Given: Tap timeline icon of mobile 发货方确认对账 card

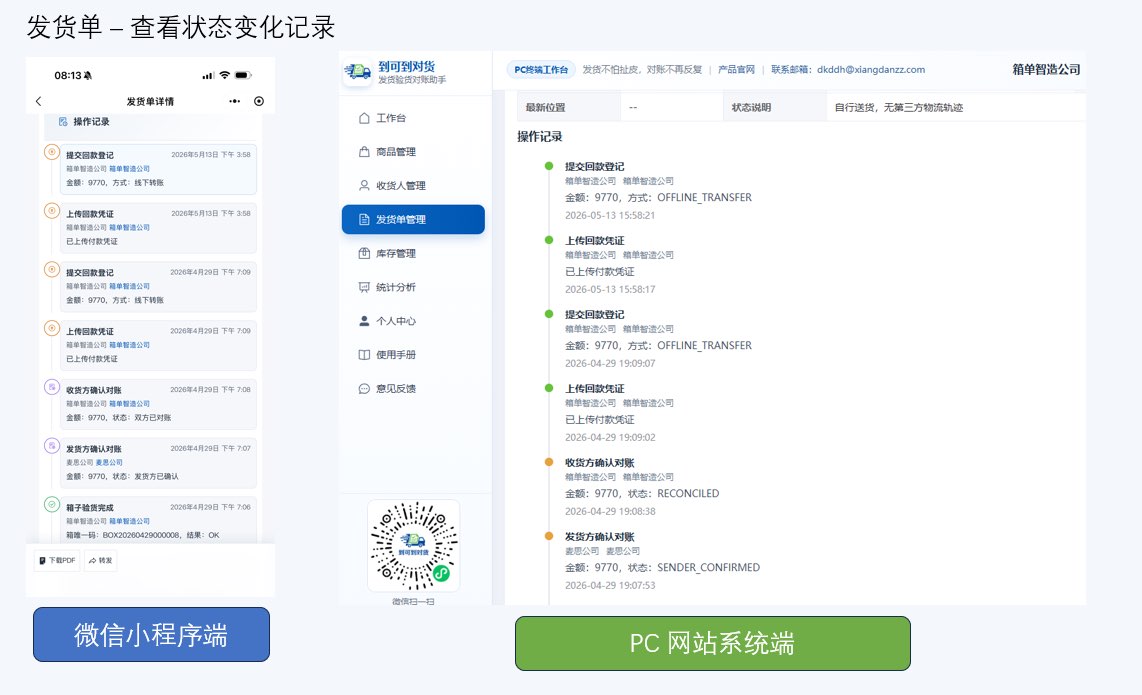Looking at the screenshot, I should (52, 445).
